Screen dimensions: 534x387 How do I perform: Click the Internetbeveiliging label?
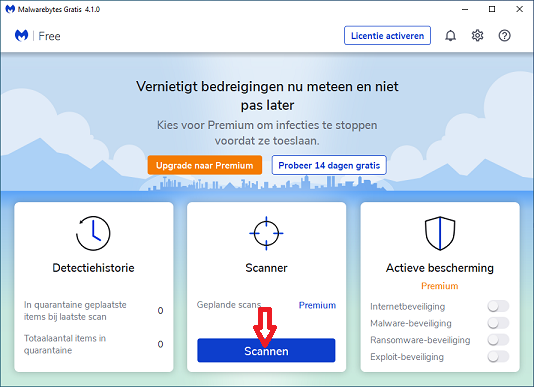pos(408,307)
